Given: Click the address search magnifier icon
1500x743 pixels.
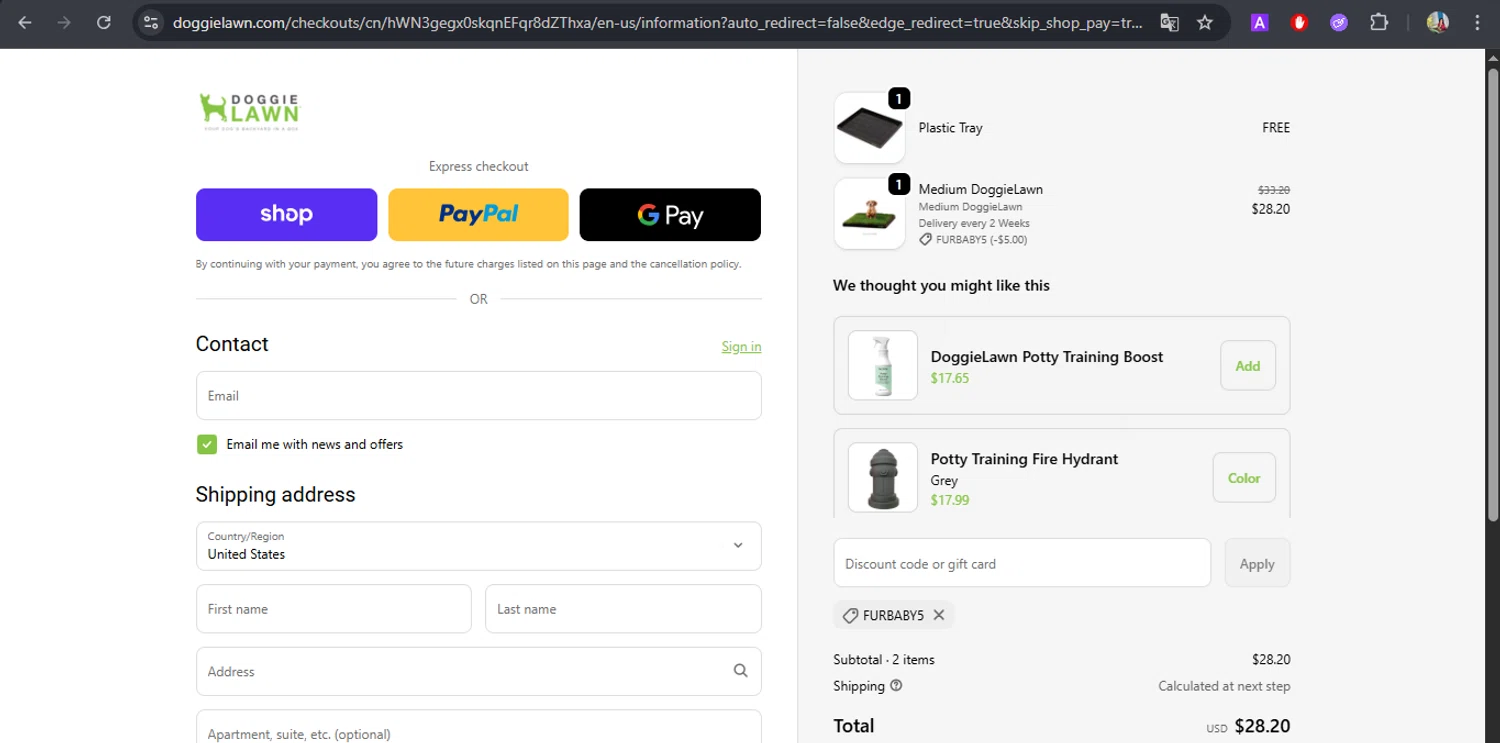Looking at the screenshot, I should click(740, 671).
